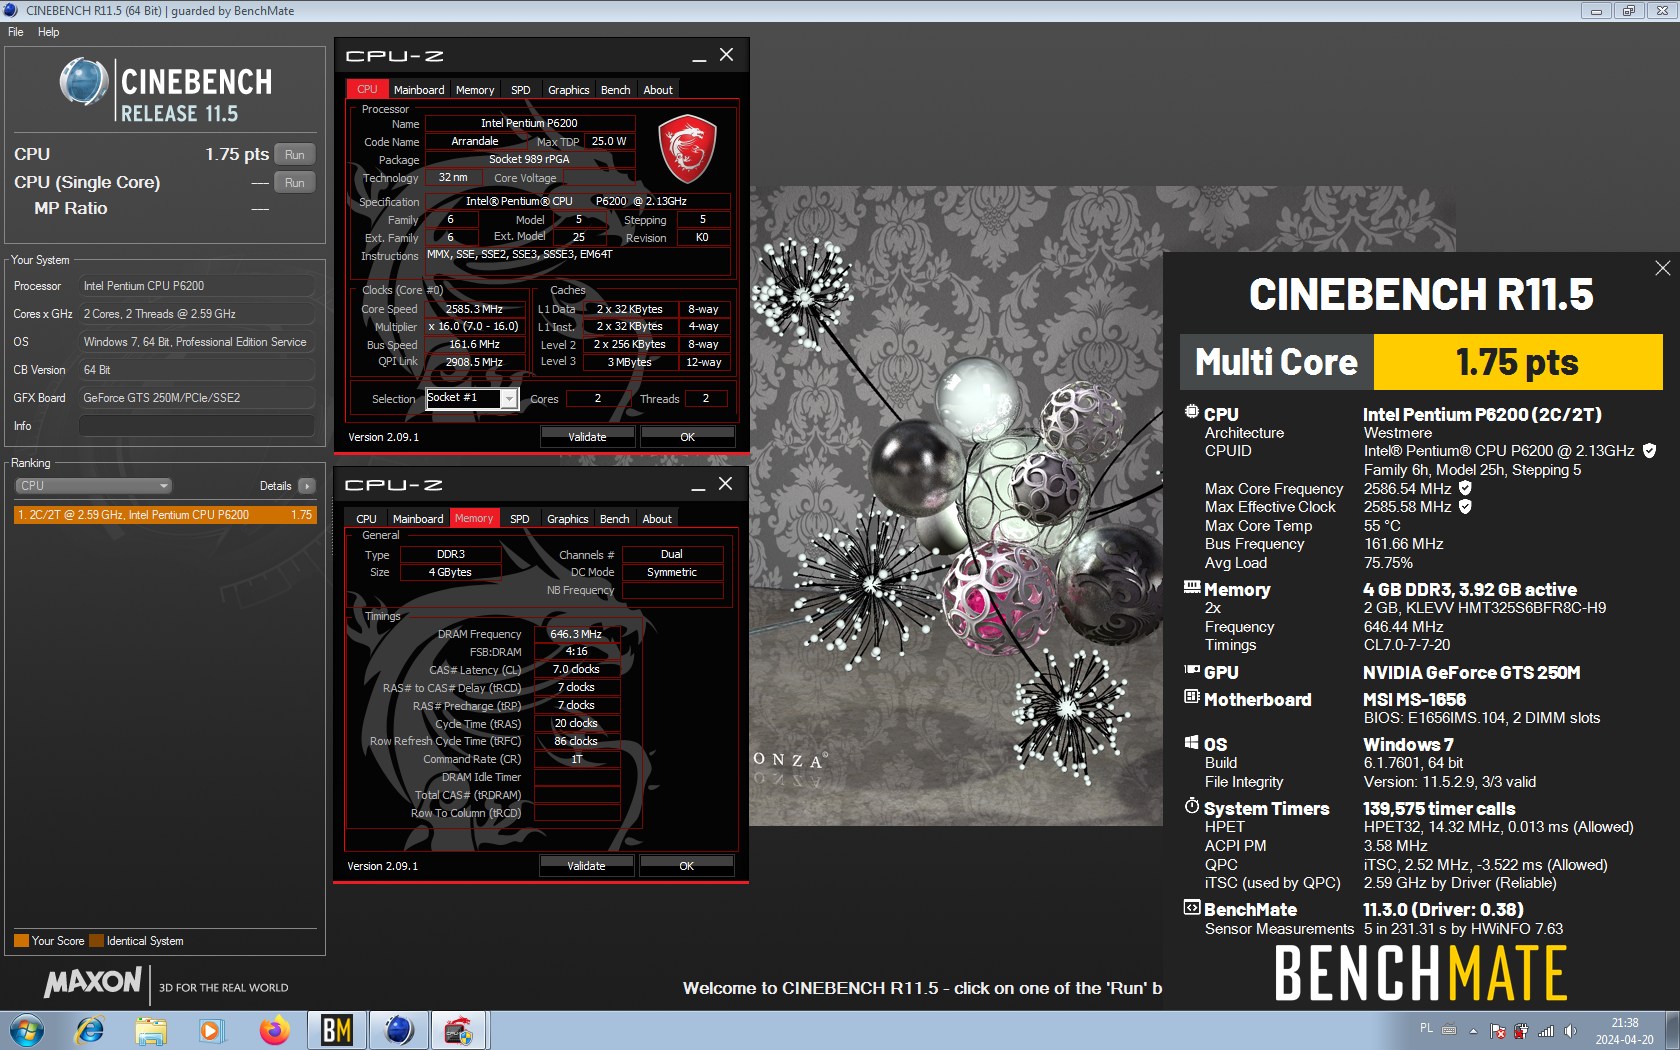Click the PL input language indicator

coord(1426,1028)
